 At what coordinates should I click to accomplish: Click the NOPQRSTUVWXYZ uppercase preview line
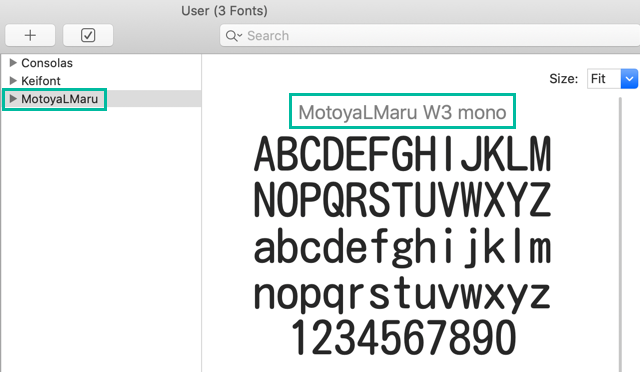[402, 200]
